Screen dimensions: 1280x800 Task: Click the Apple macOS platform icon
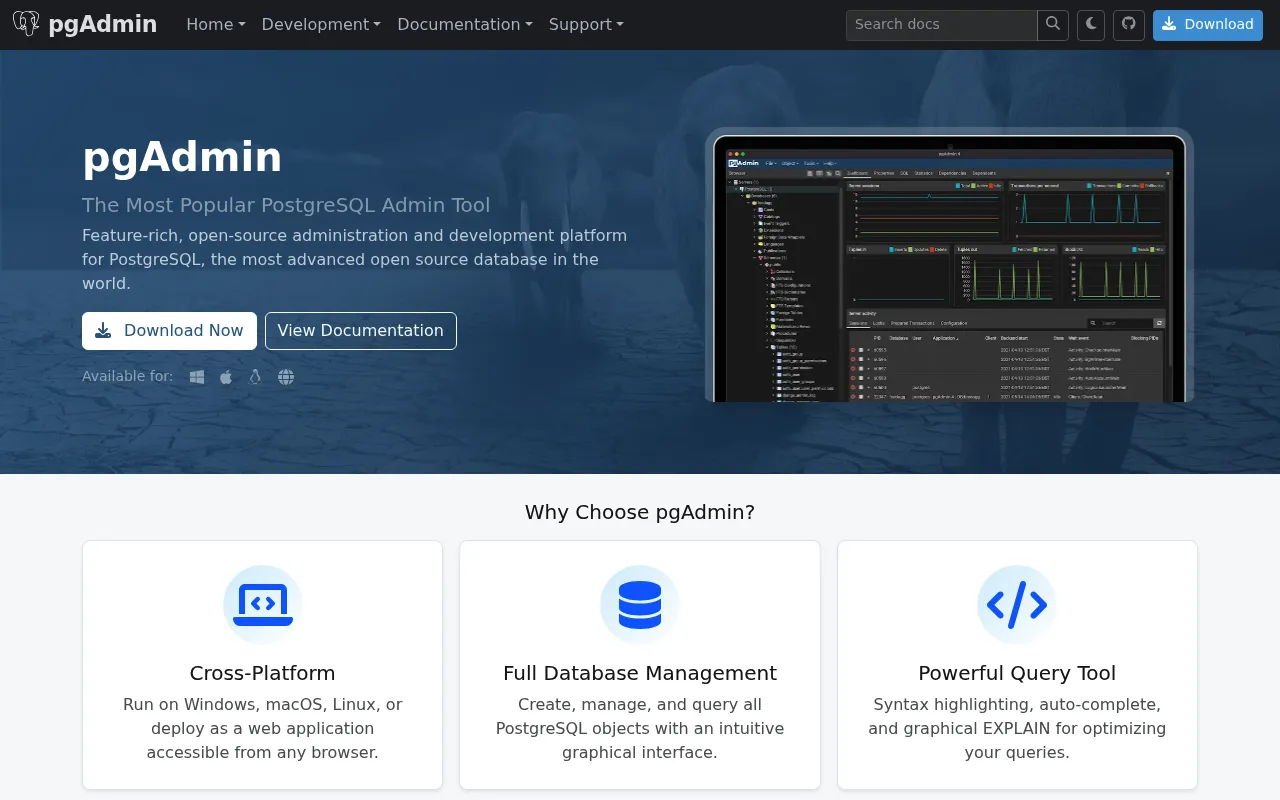(226, 377)
